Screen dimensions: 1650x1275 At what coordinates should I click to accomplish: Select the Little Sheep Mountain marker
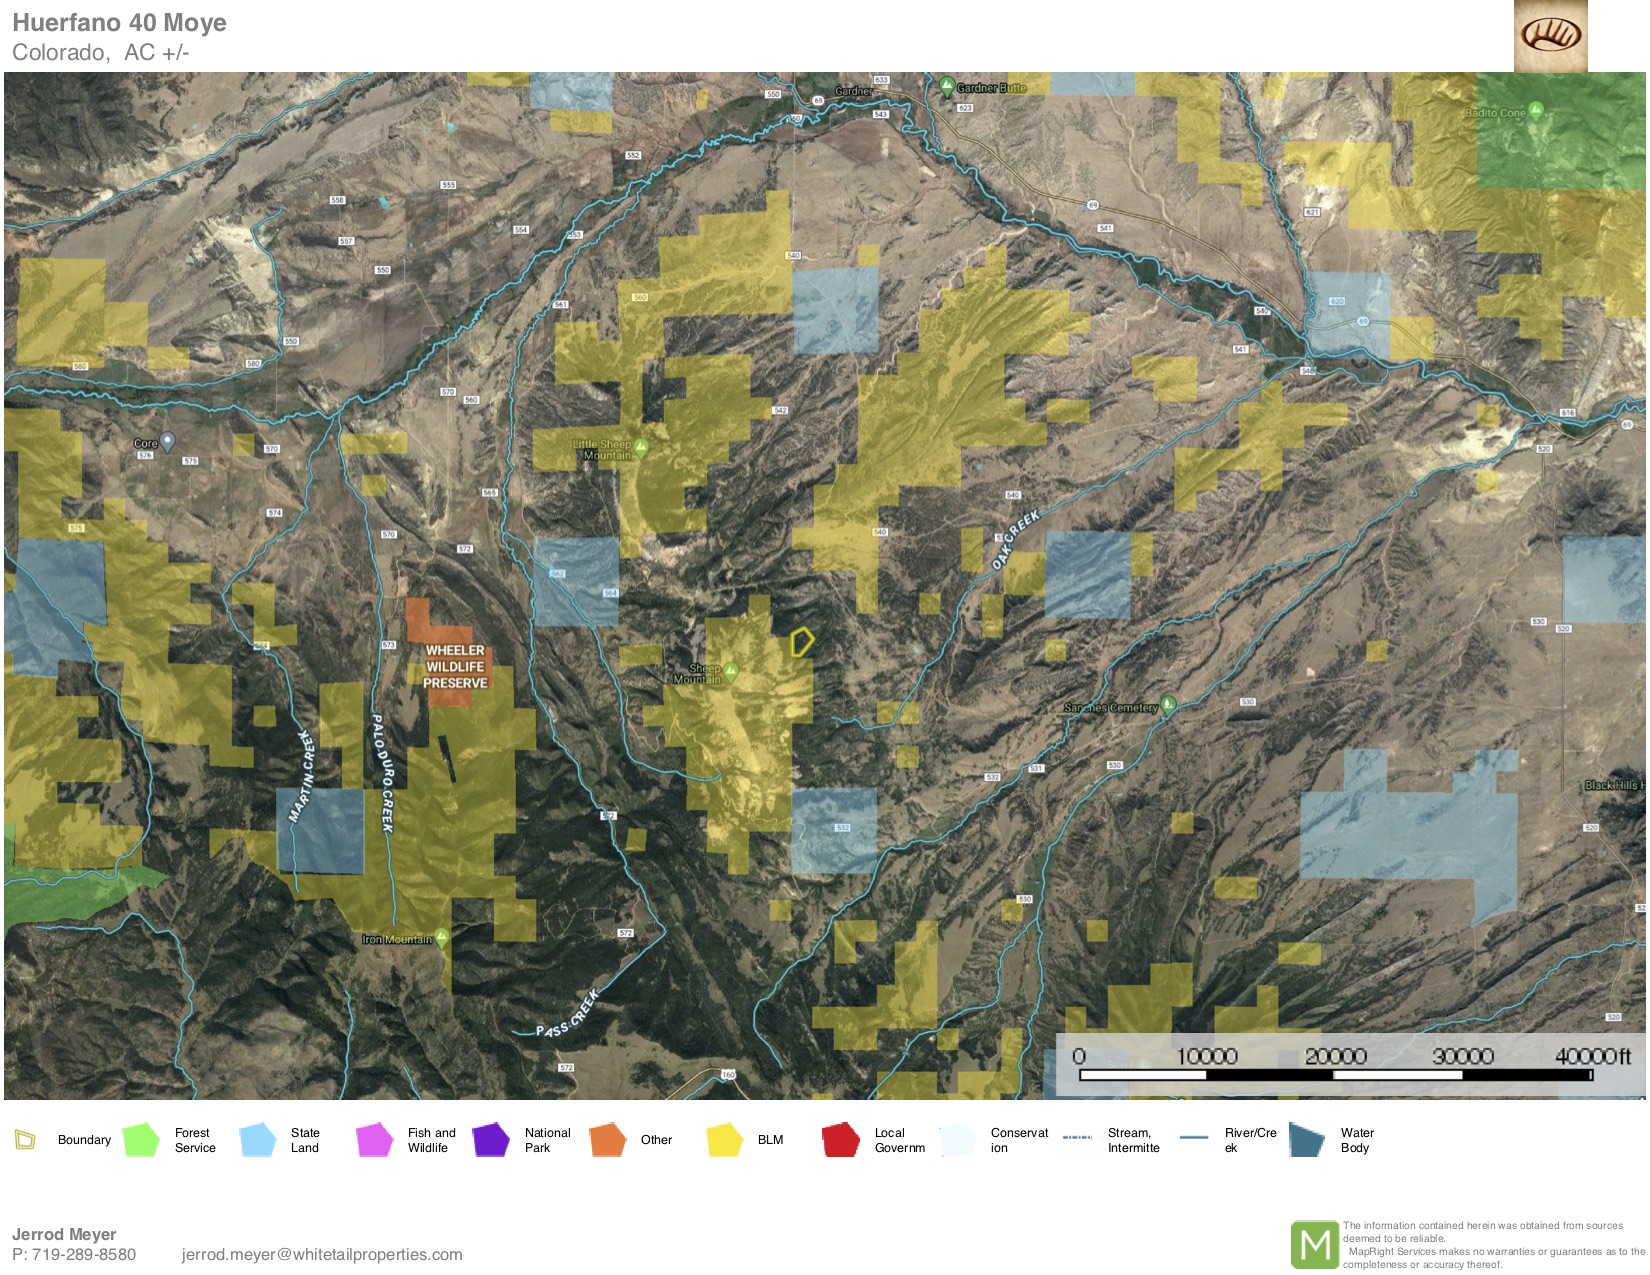coord(641,446)
